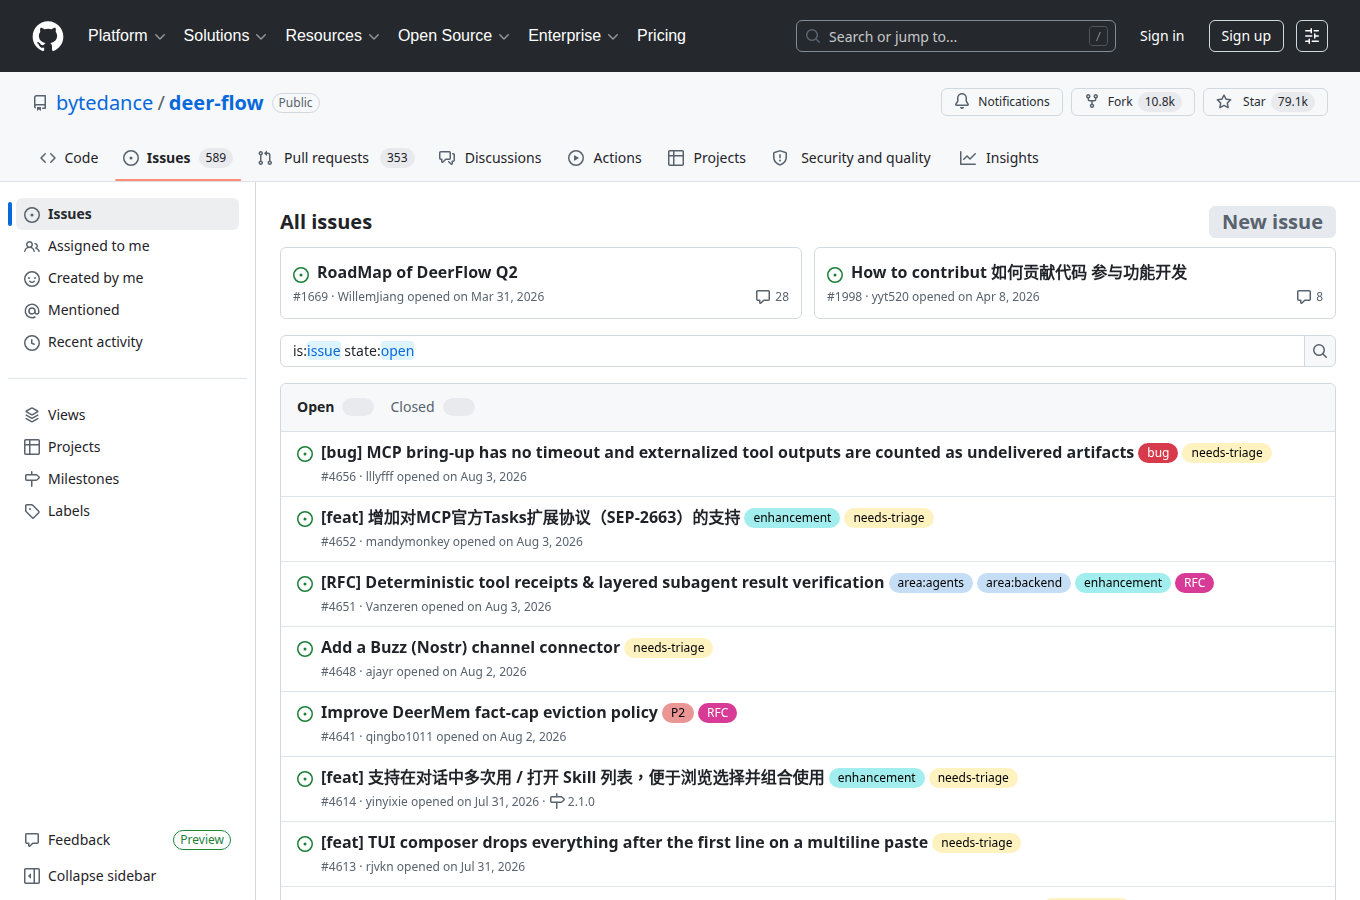Viewport: 1360px width, 900px height.
Task: Click author lllyfff on issue #4656
Action: point(379,477)
